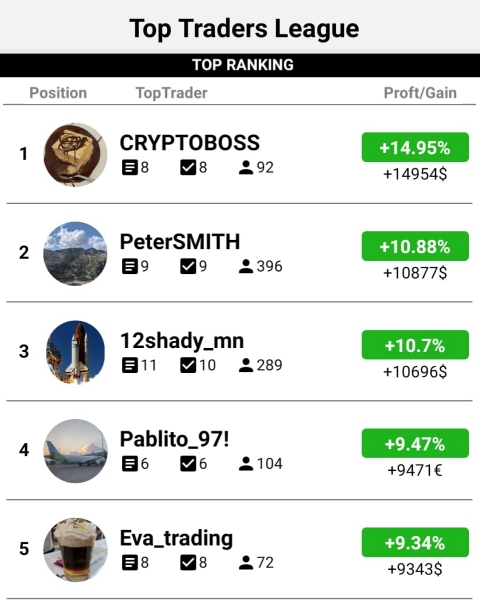
Task: Open Eva_trading trader name
Action: pyautogui.click(x=176, y=538)
